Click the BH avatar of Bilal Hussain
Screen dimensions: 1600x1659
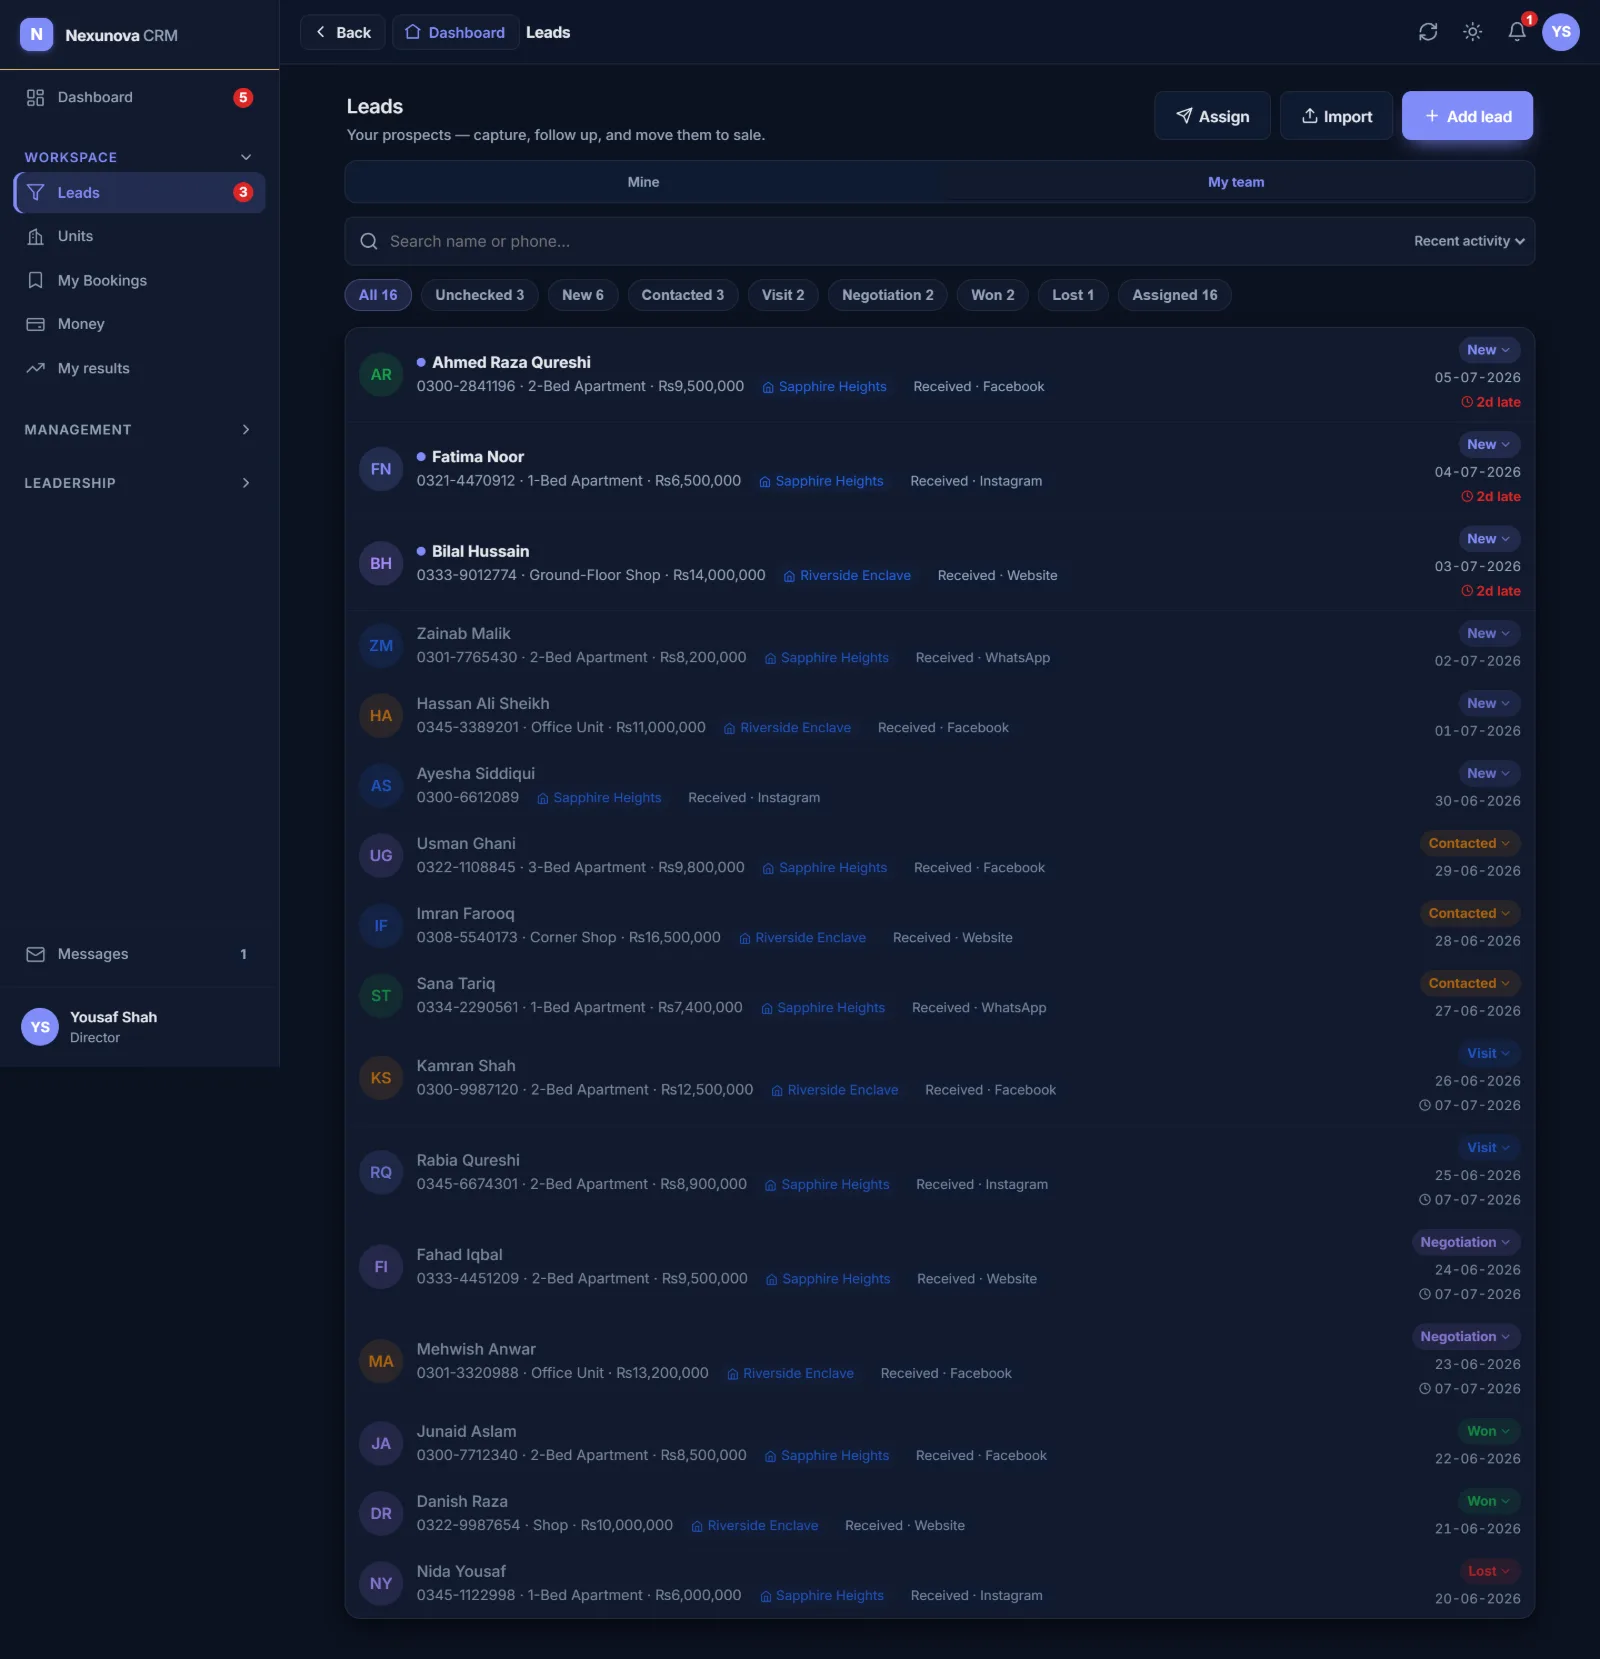tap(381, 563)
